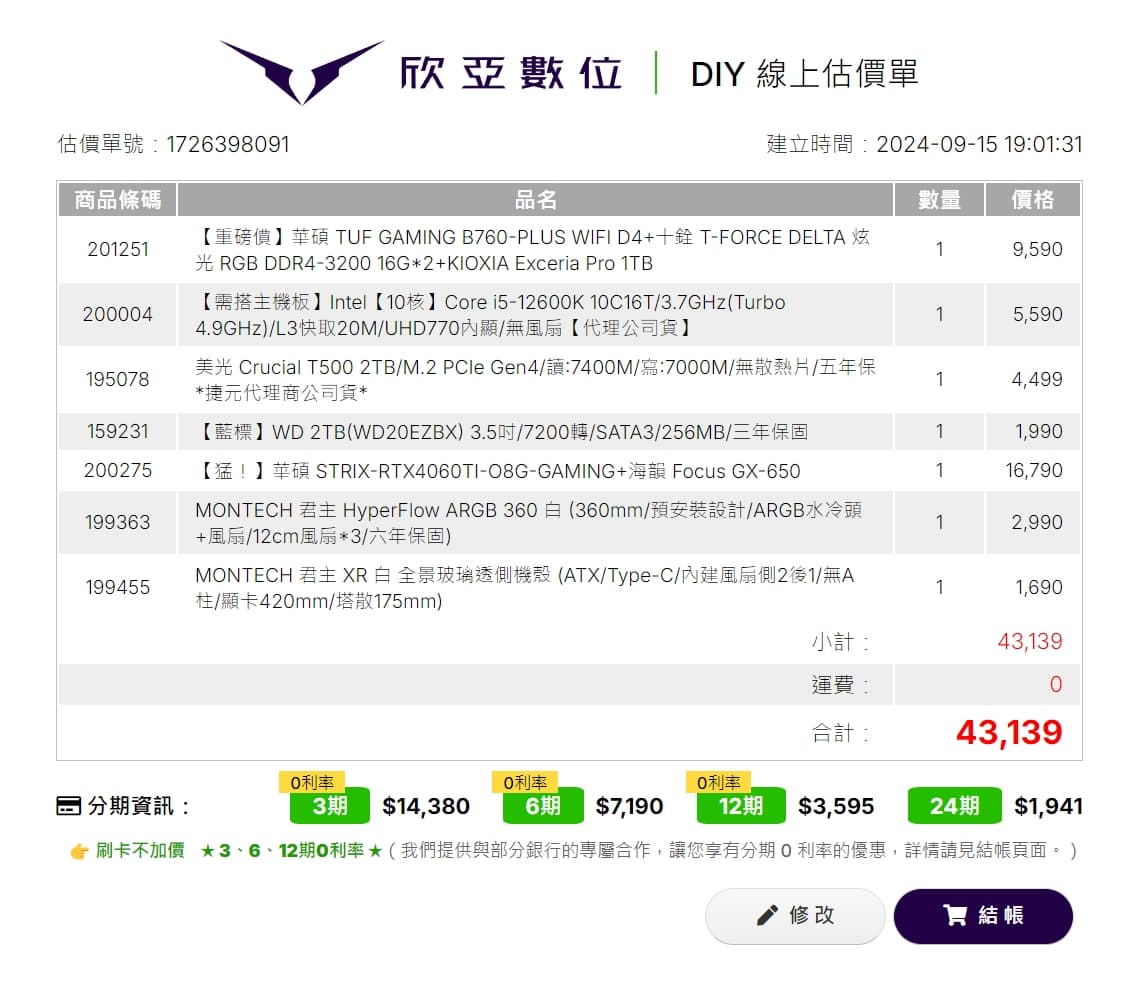Click the $3,595 installment amount

(836, 806)
